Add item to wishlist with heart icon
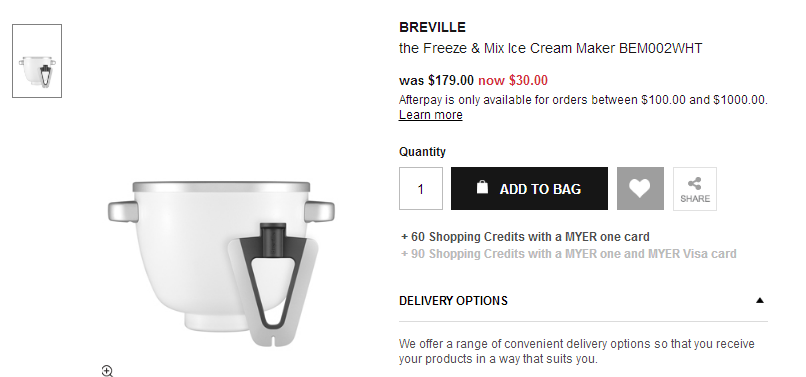Image resolution: width=806 pixels, height=377 pixels. pos(640,188)
